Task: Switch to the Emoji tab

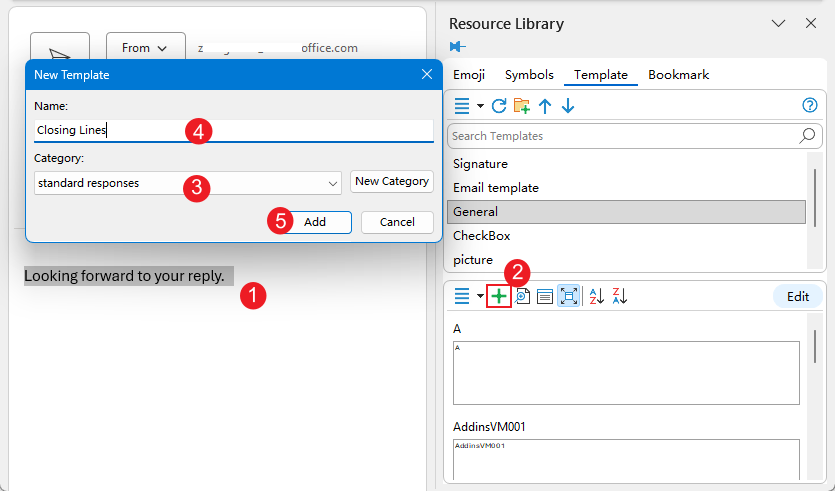Action: [x=469, y=75]
